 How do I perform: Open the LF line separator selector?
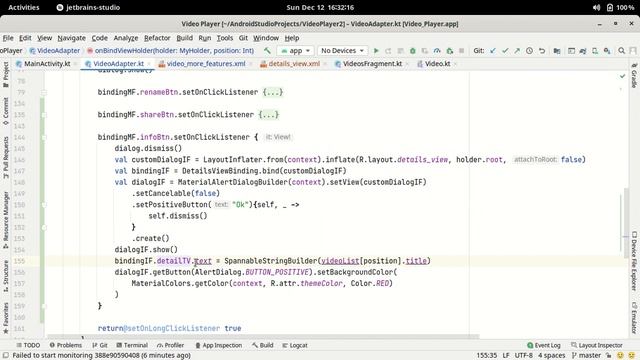click(x=506, y=356)
